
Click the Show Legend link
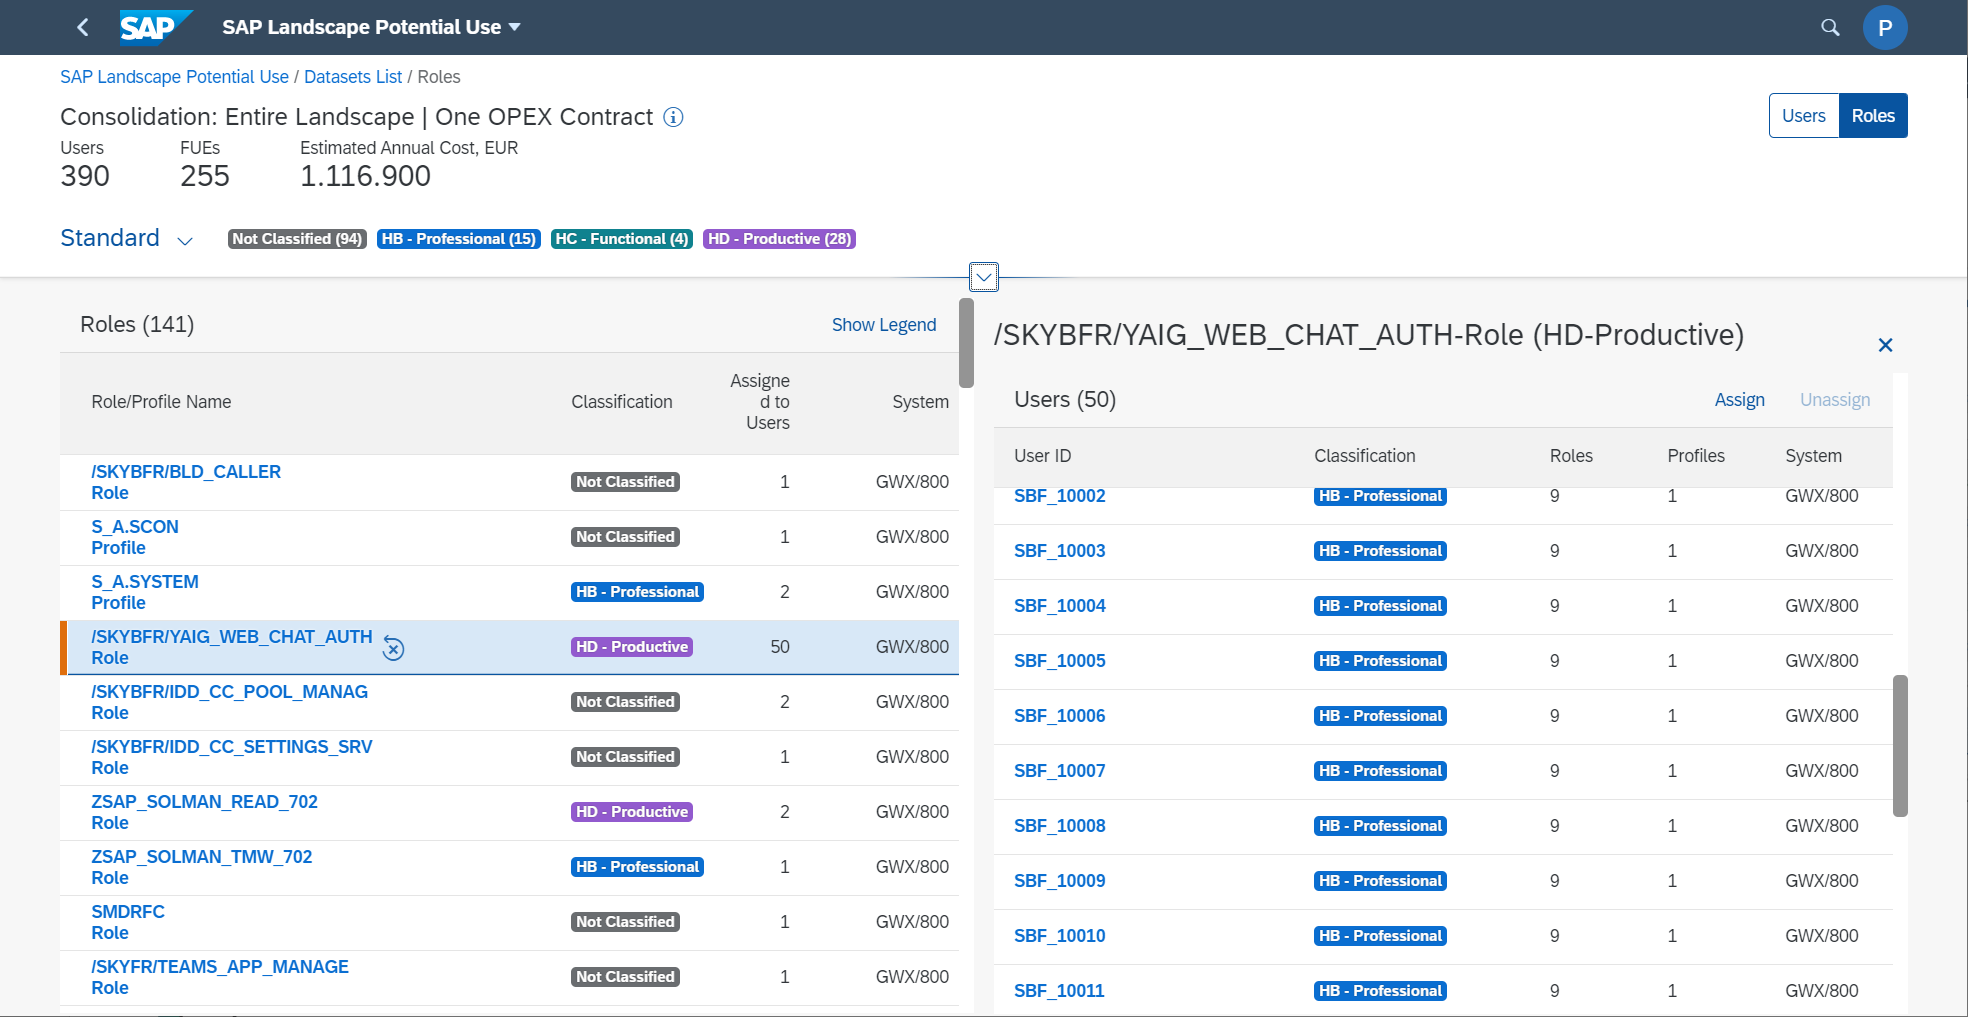coord(883,325)
